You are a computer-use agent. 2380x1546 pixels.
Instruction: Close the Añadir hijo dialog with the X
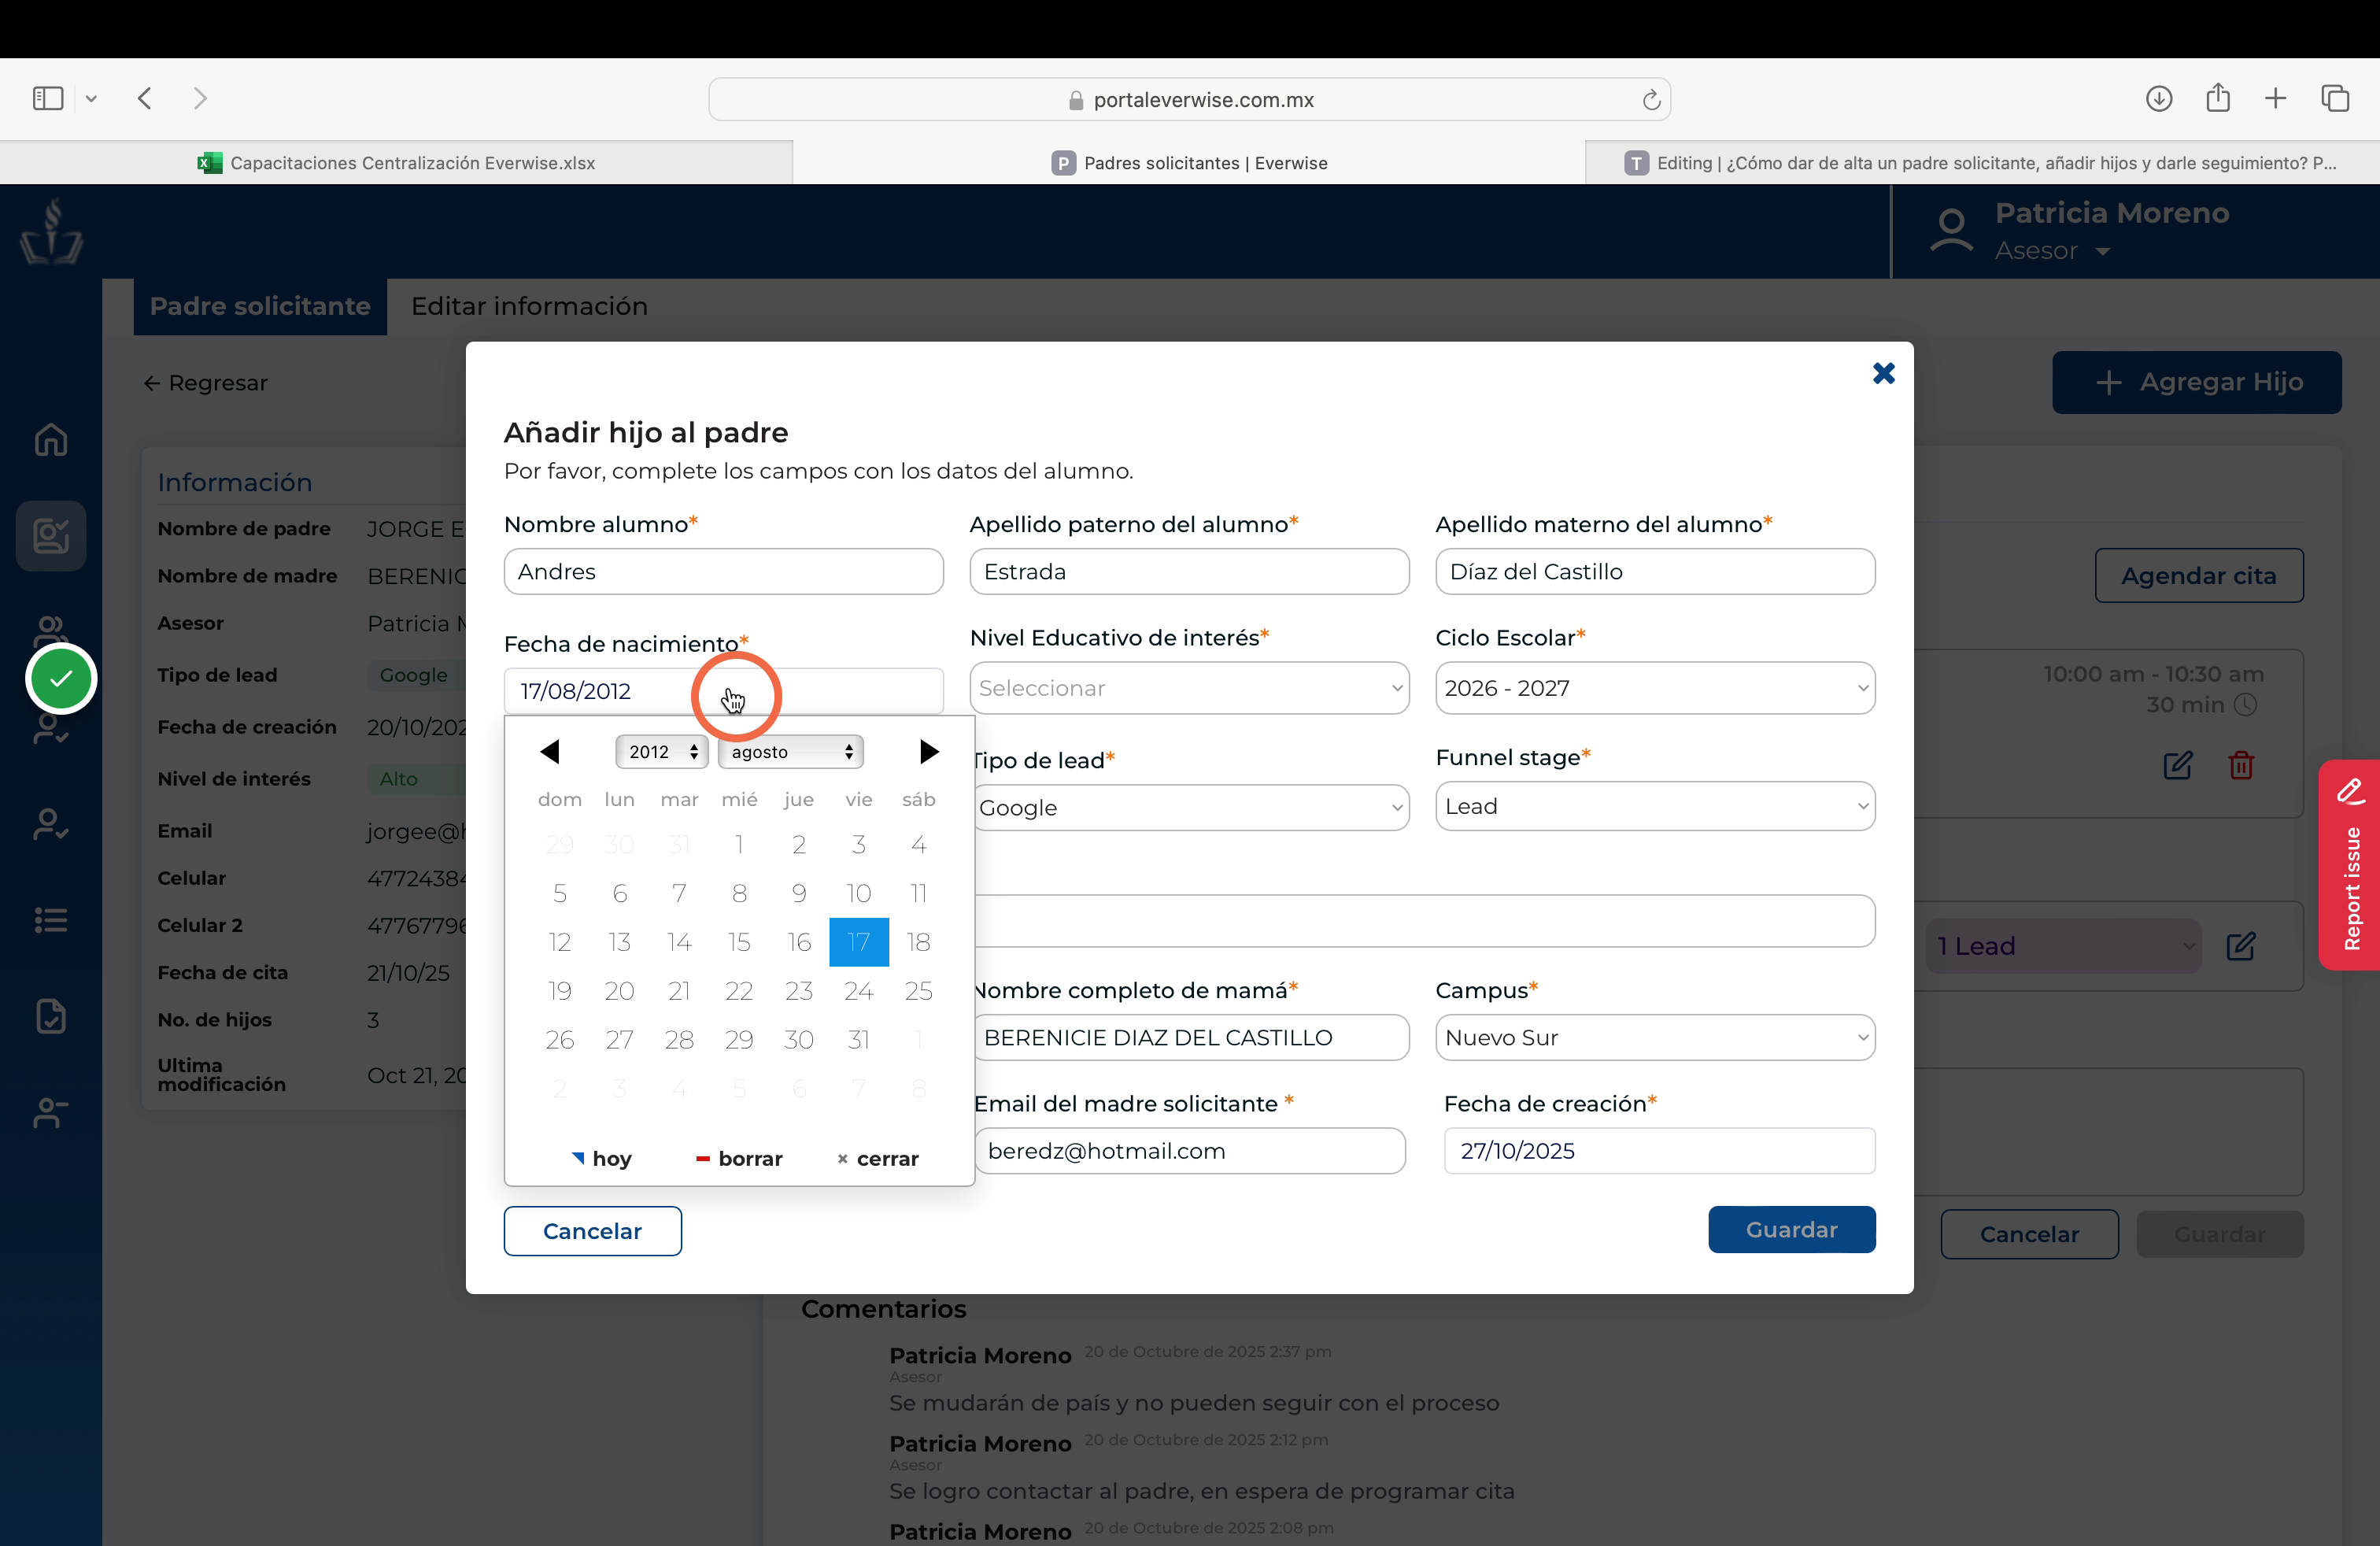(x=1883, y=373)
